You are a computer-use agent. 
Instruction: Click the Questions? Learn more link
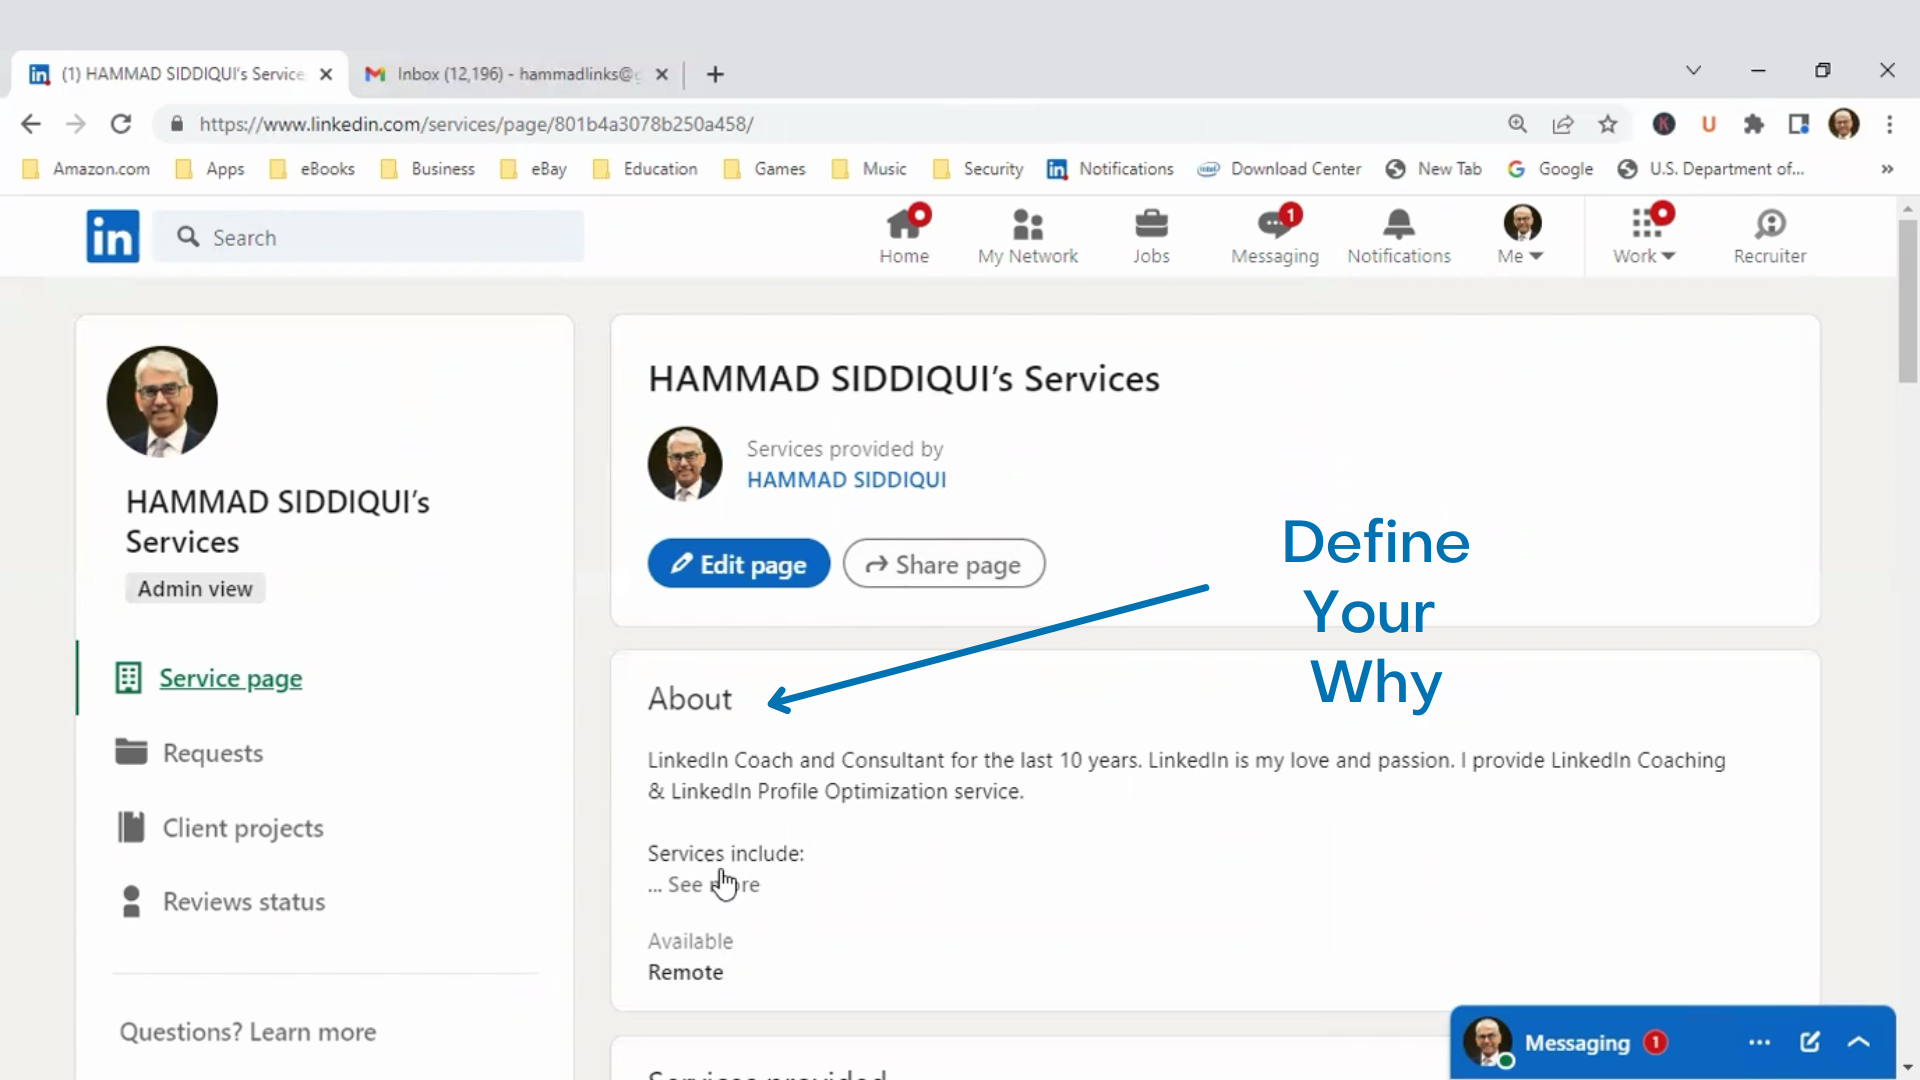coord(248,1032)
